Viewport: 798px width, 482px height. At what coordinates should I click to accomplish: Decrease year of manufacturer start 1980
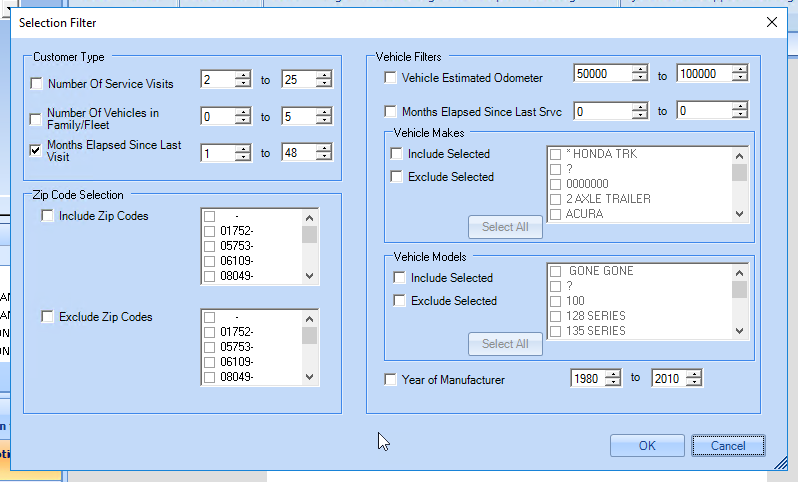point(613,383)
